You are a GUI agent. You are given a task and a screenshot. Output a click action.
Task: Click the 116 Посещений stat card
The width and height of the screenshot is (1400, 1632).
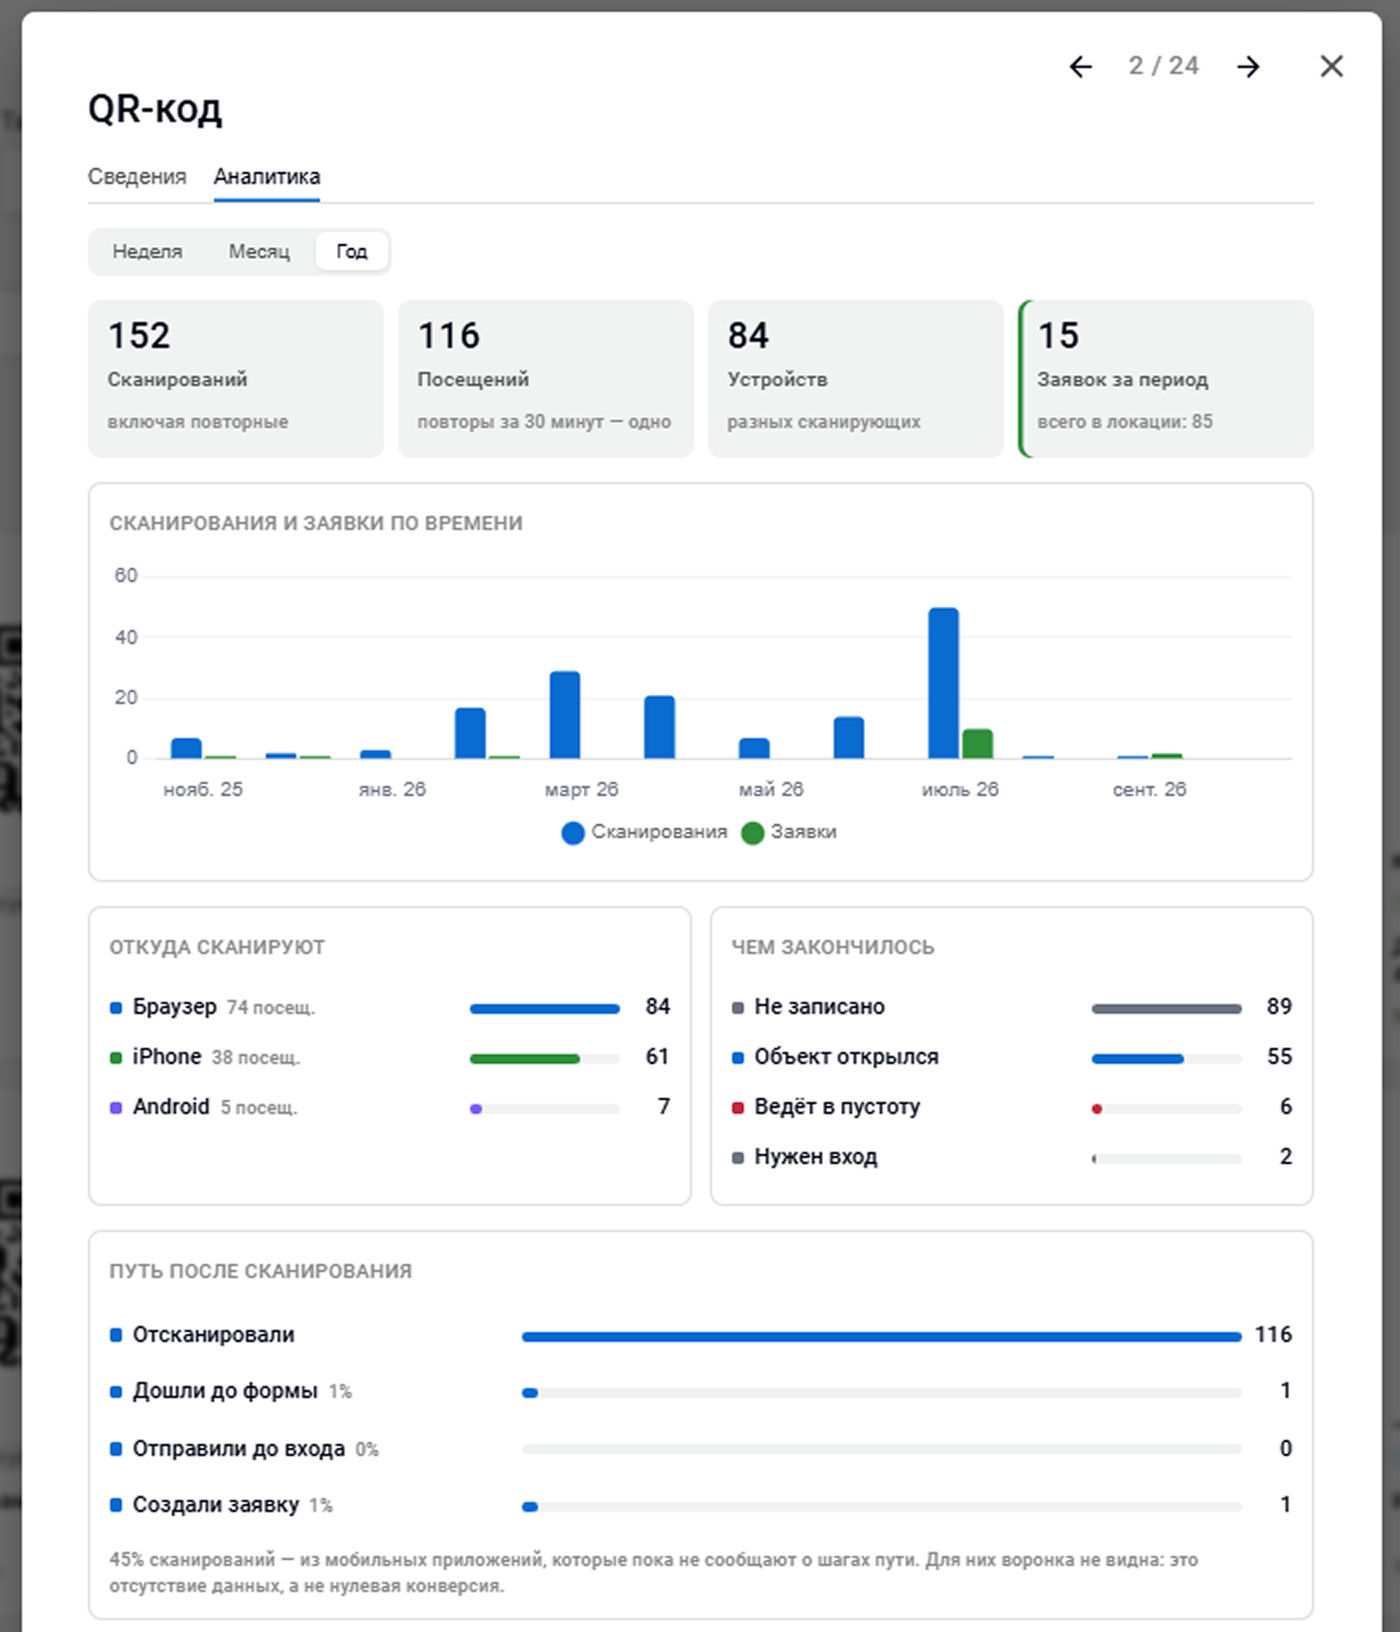(546, 379)
